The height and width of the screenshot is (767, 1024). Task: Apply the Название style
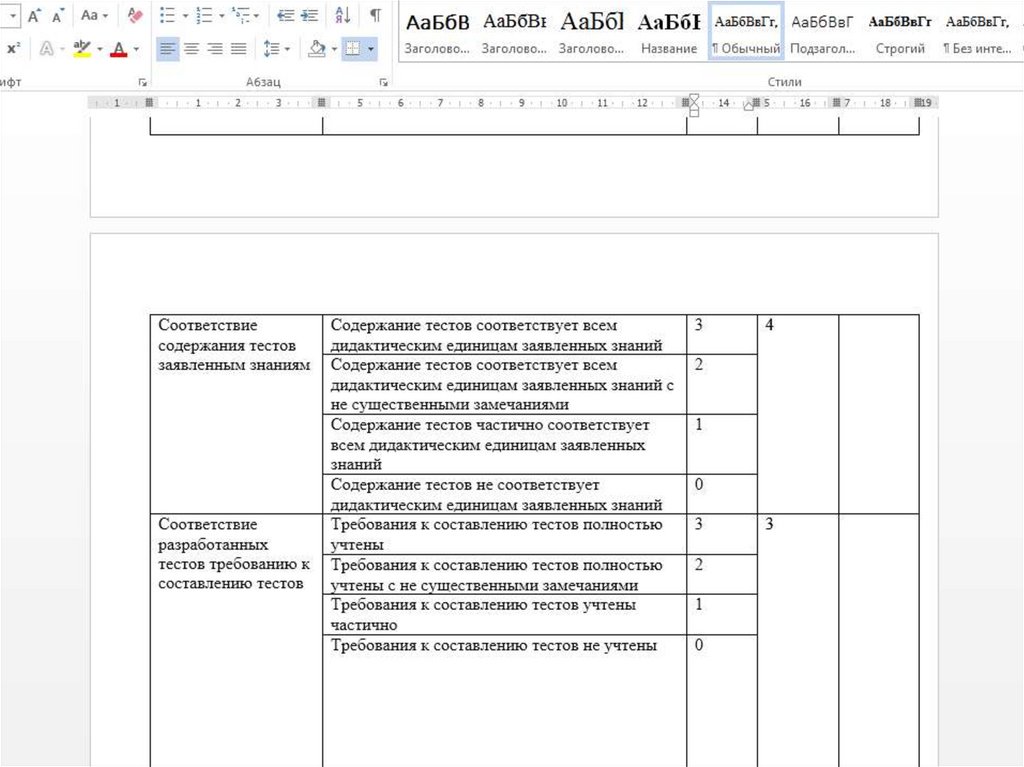coord(669,33)
